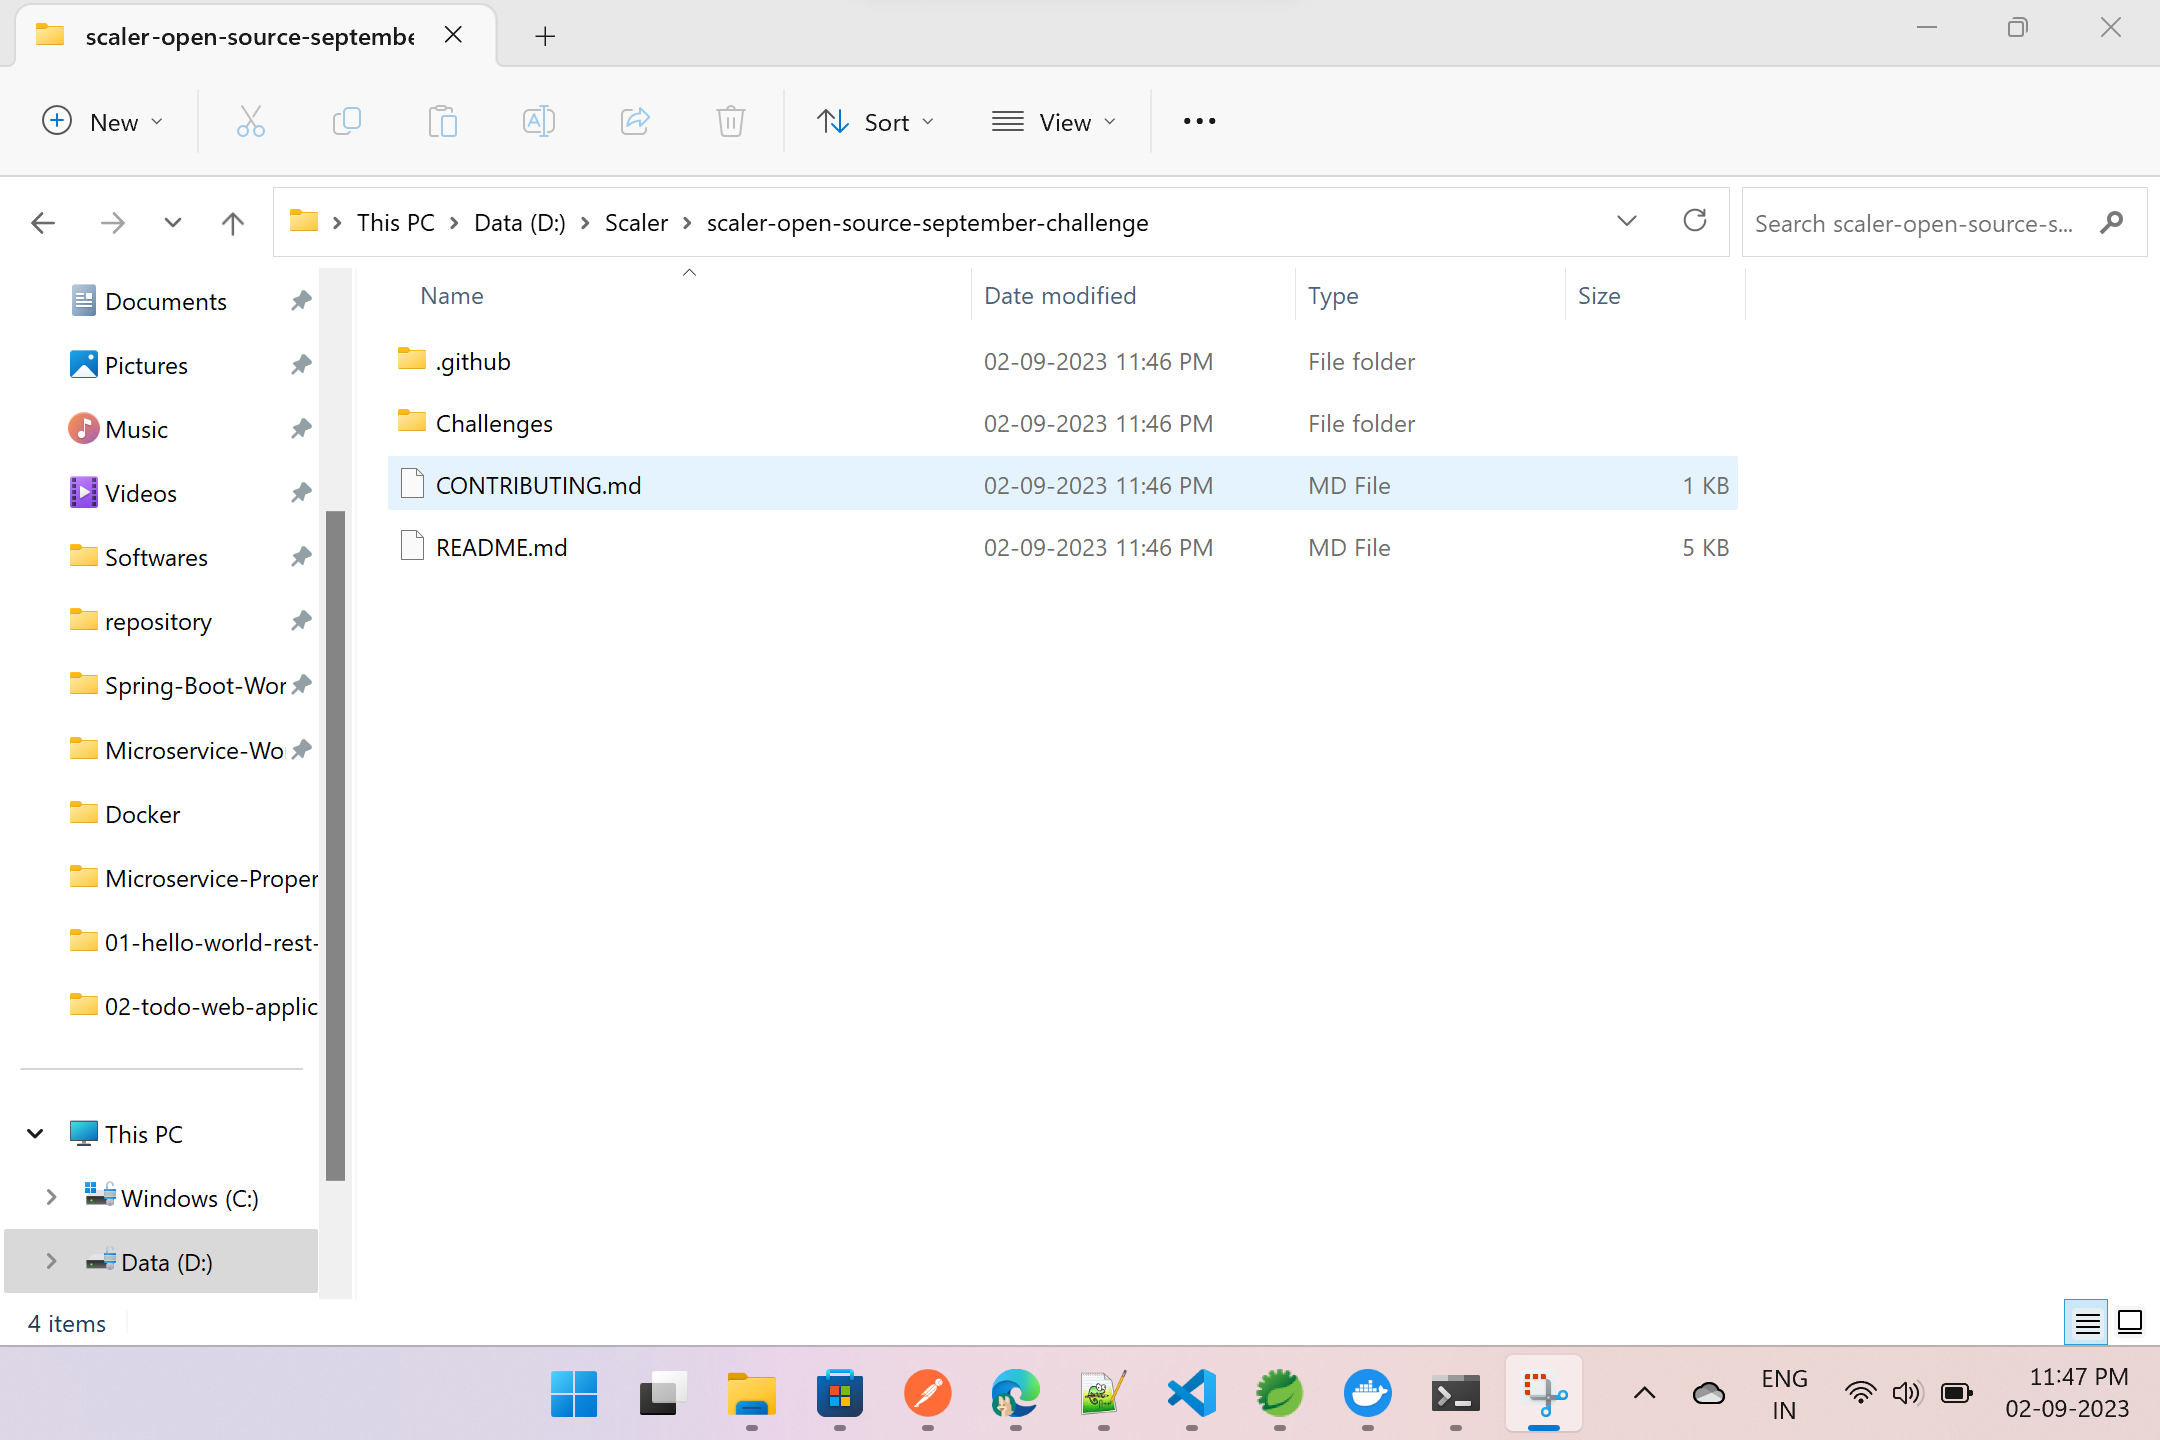
Task: Start Postman from the taskbar
Action: [x=926, y=1395]
